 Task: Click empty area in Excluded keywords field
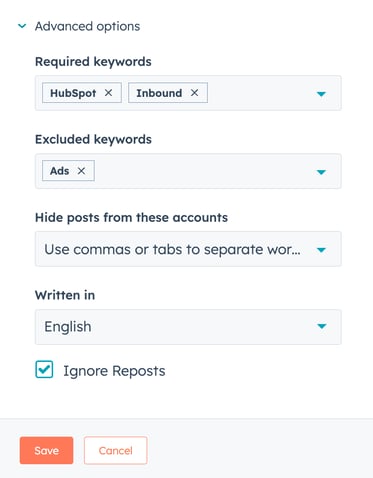click(203, 171)
